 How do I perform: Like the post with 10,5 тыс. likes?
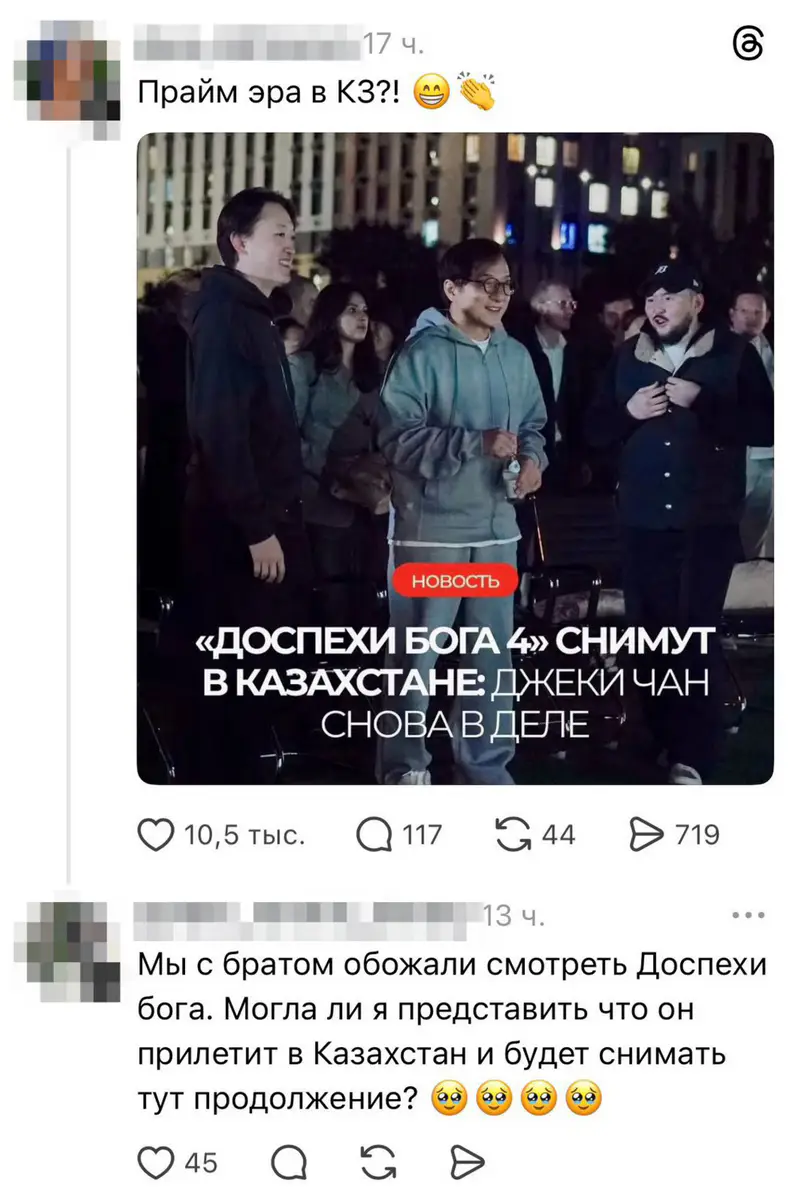[155, 834]
